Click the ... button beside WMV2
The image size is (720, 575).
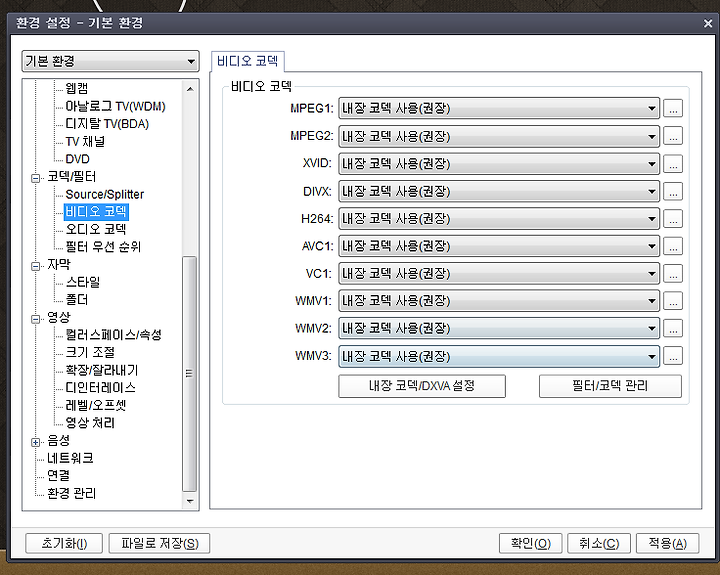pyautogui.click(x=673, y=328)
